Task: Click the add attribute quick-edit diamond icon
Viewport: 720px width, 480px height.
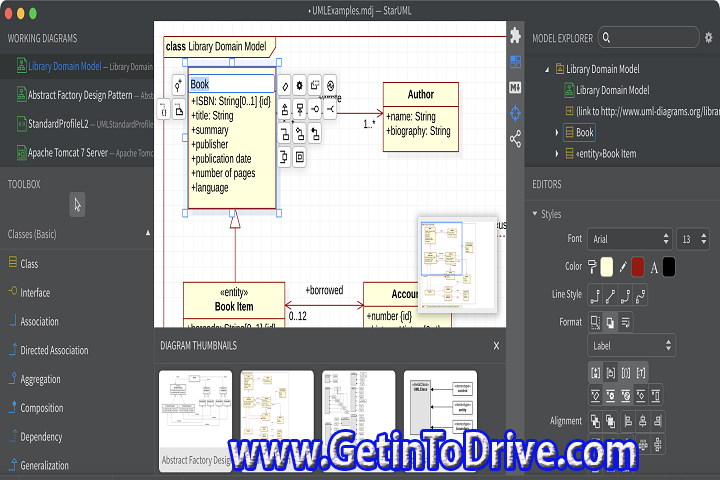Action: point(285,85)
